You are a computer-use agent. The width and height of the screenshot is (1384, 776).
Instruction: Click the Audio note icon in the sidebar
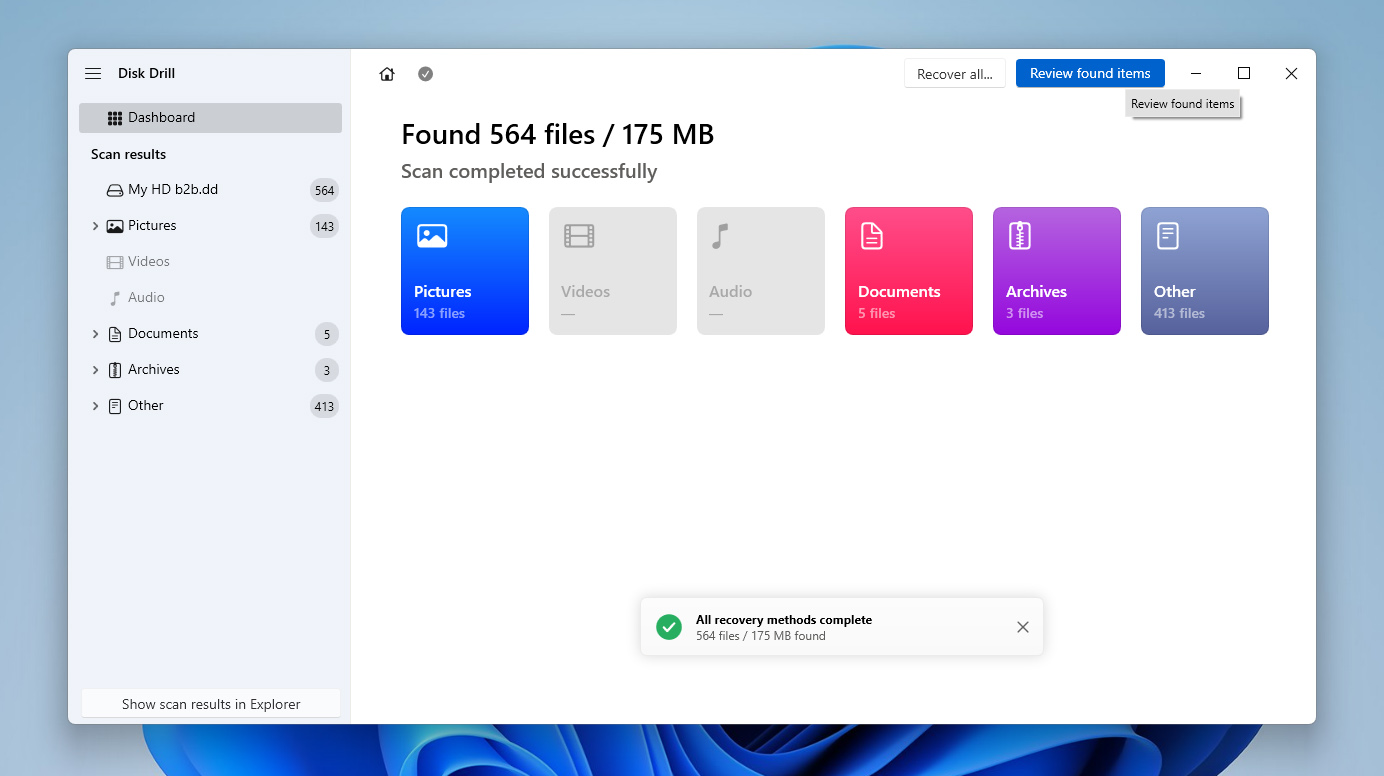click(115, 298)
